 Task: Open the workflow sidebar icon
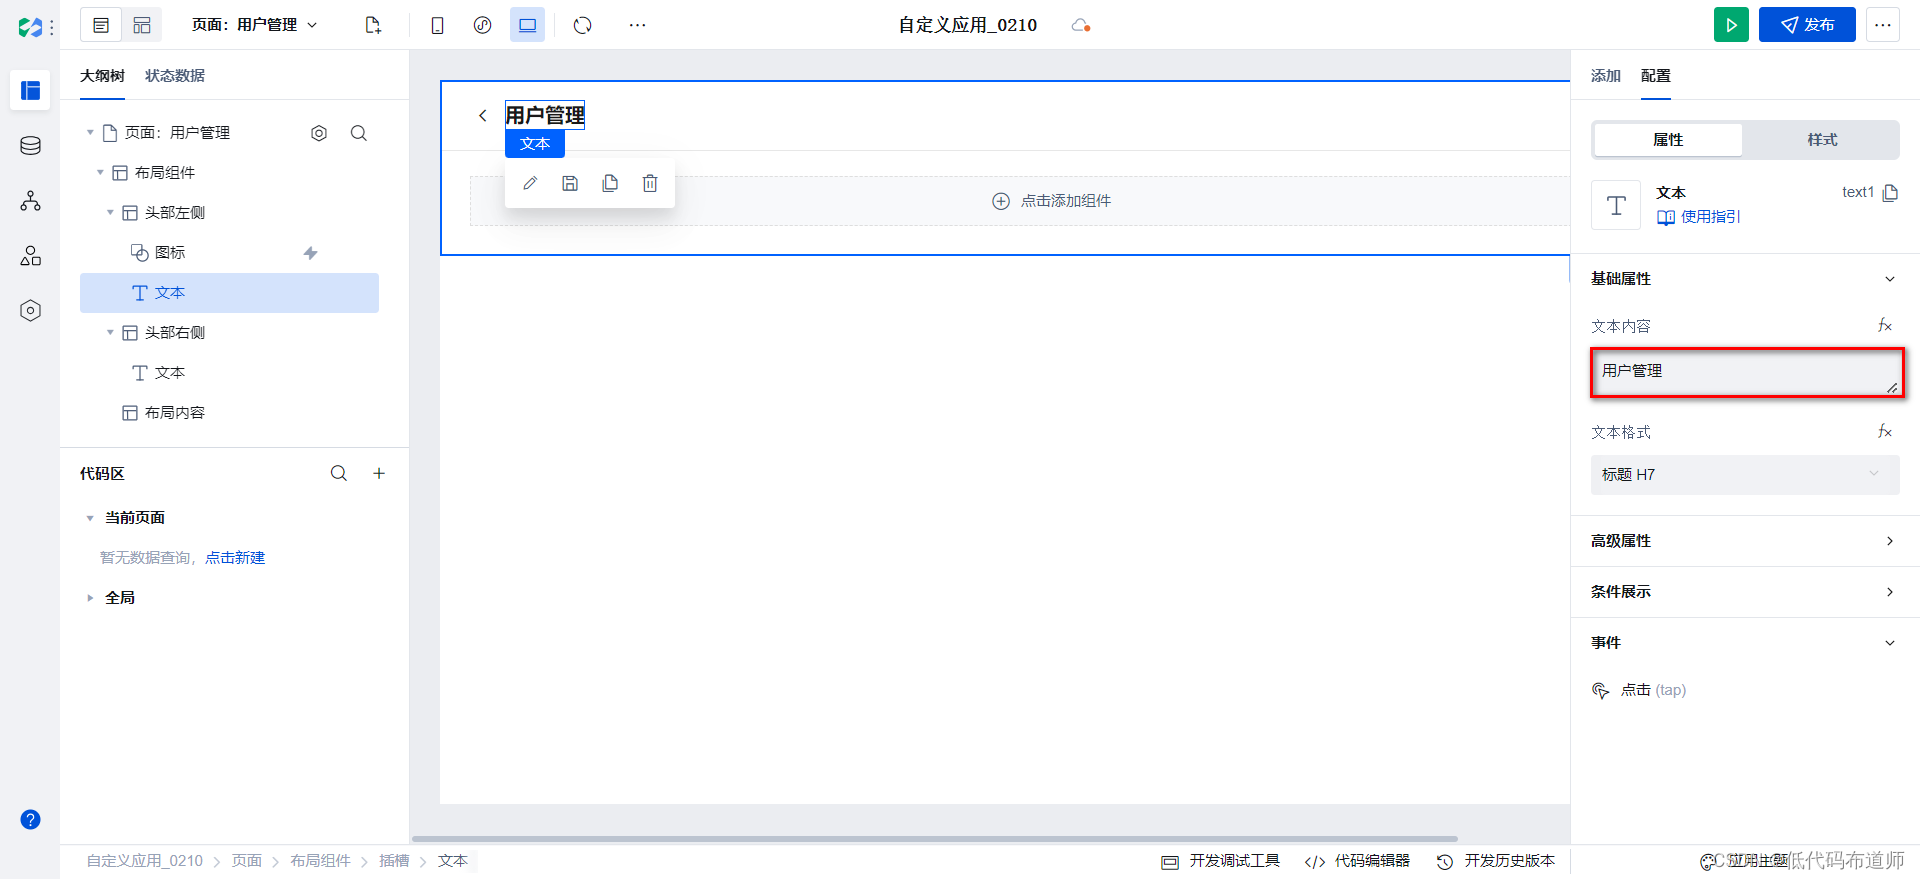tap(30, 201)
